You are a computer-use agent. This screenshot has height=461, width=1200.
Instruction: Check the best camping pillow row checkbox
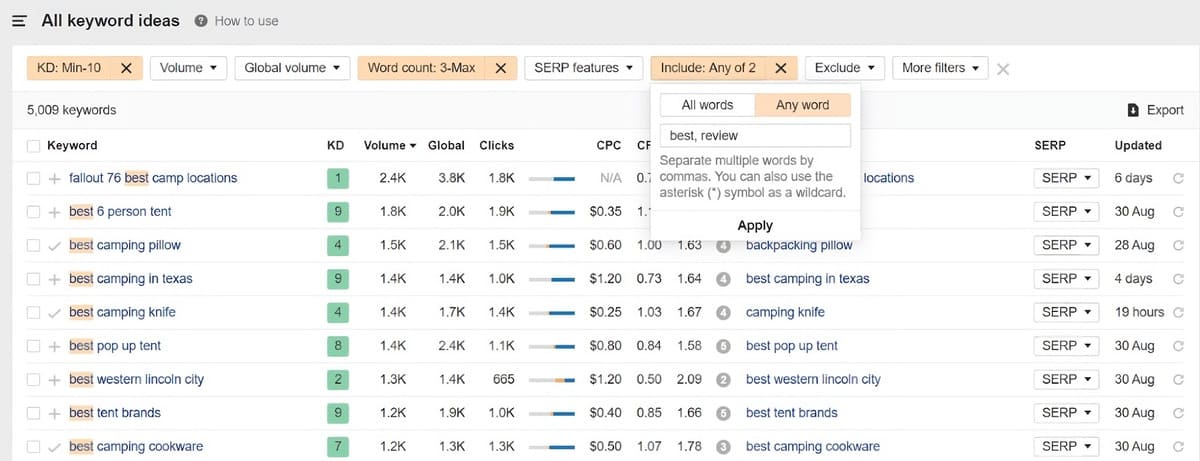click(x=34, y=245)
